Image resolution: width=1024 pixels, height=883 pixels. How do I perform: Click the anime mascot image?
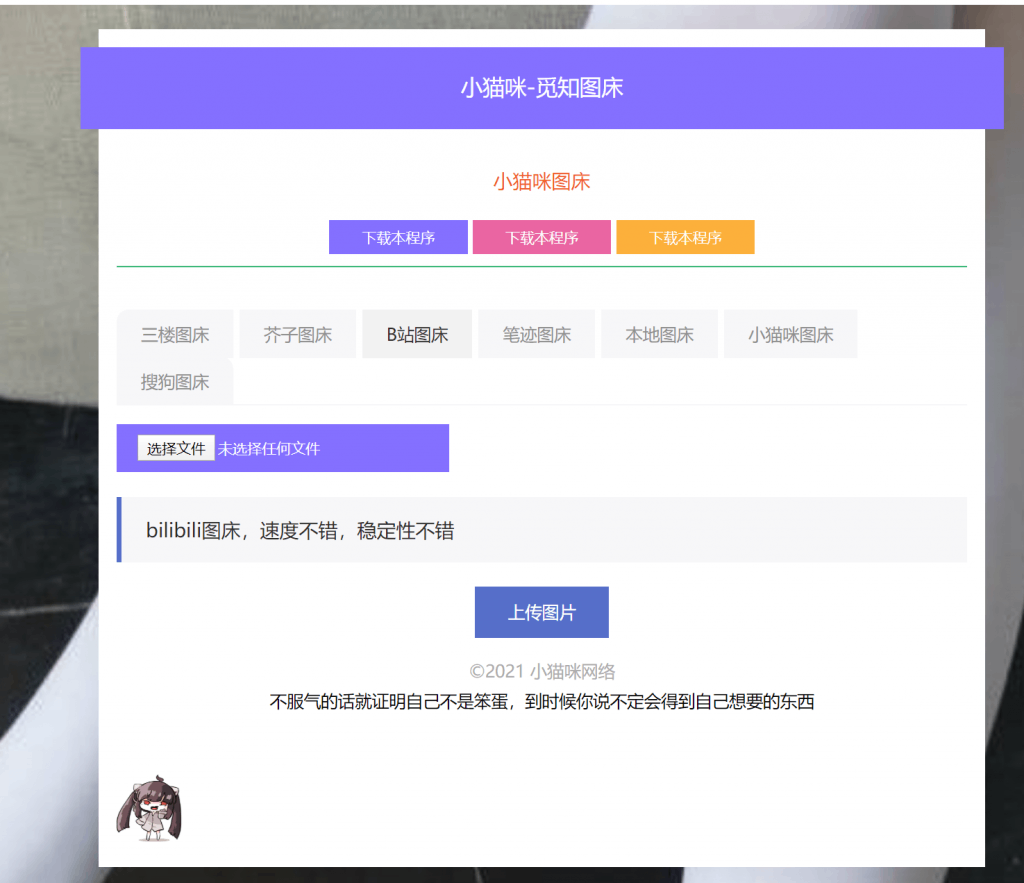pos(152,810)
